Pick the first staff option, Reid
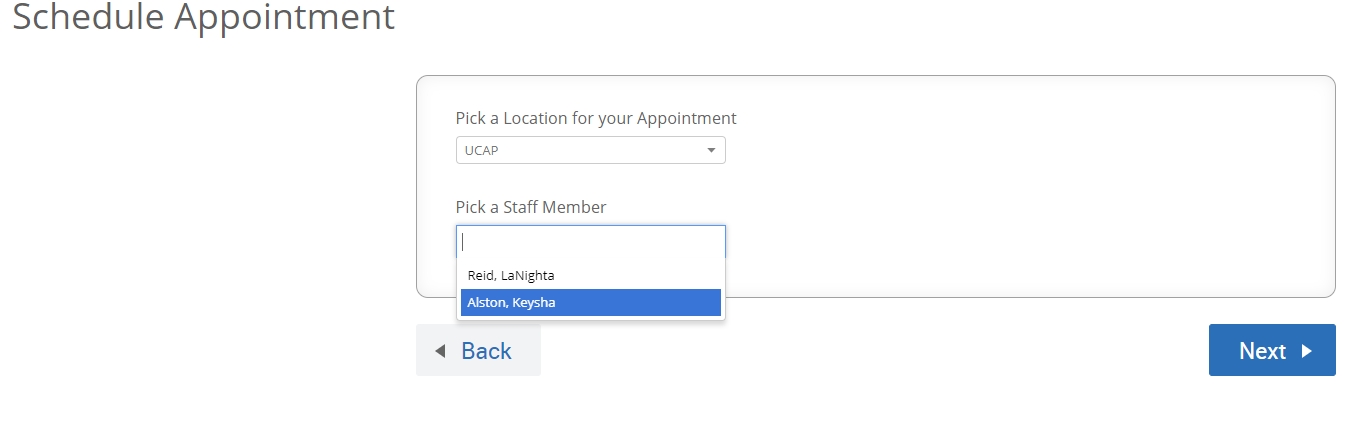The height and width of the screenshot is (422, 1353). point(590,275)
